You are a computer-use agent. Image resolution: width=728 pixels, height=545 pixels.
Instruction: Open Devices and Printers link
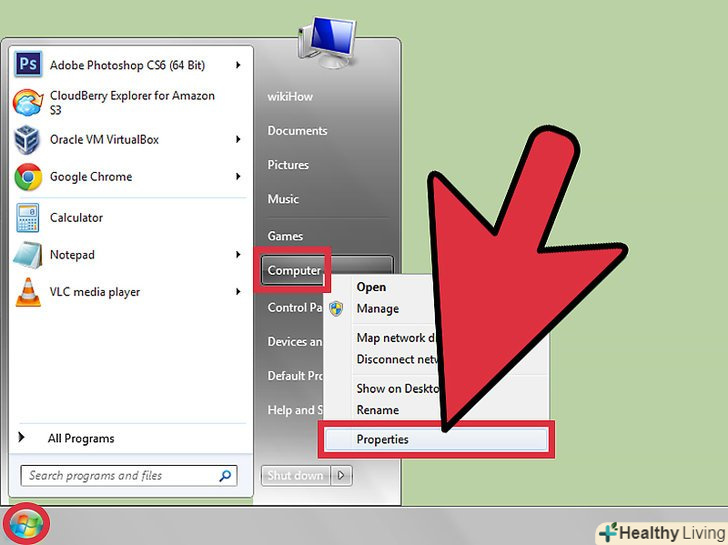click(295, 342)
